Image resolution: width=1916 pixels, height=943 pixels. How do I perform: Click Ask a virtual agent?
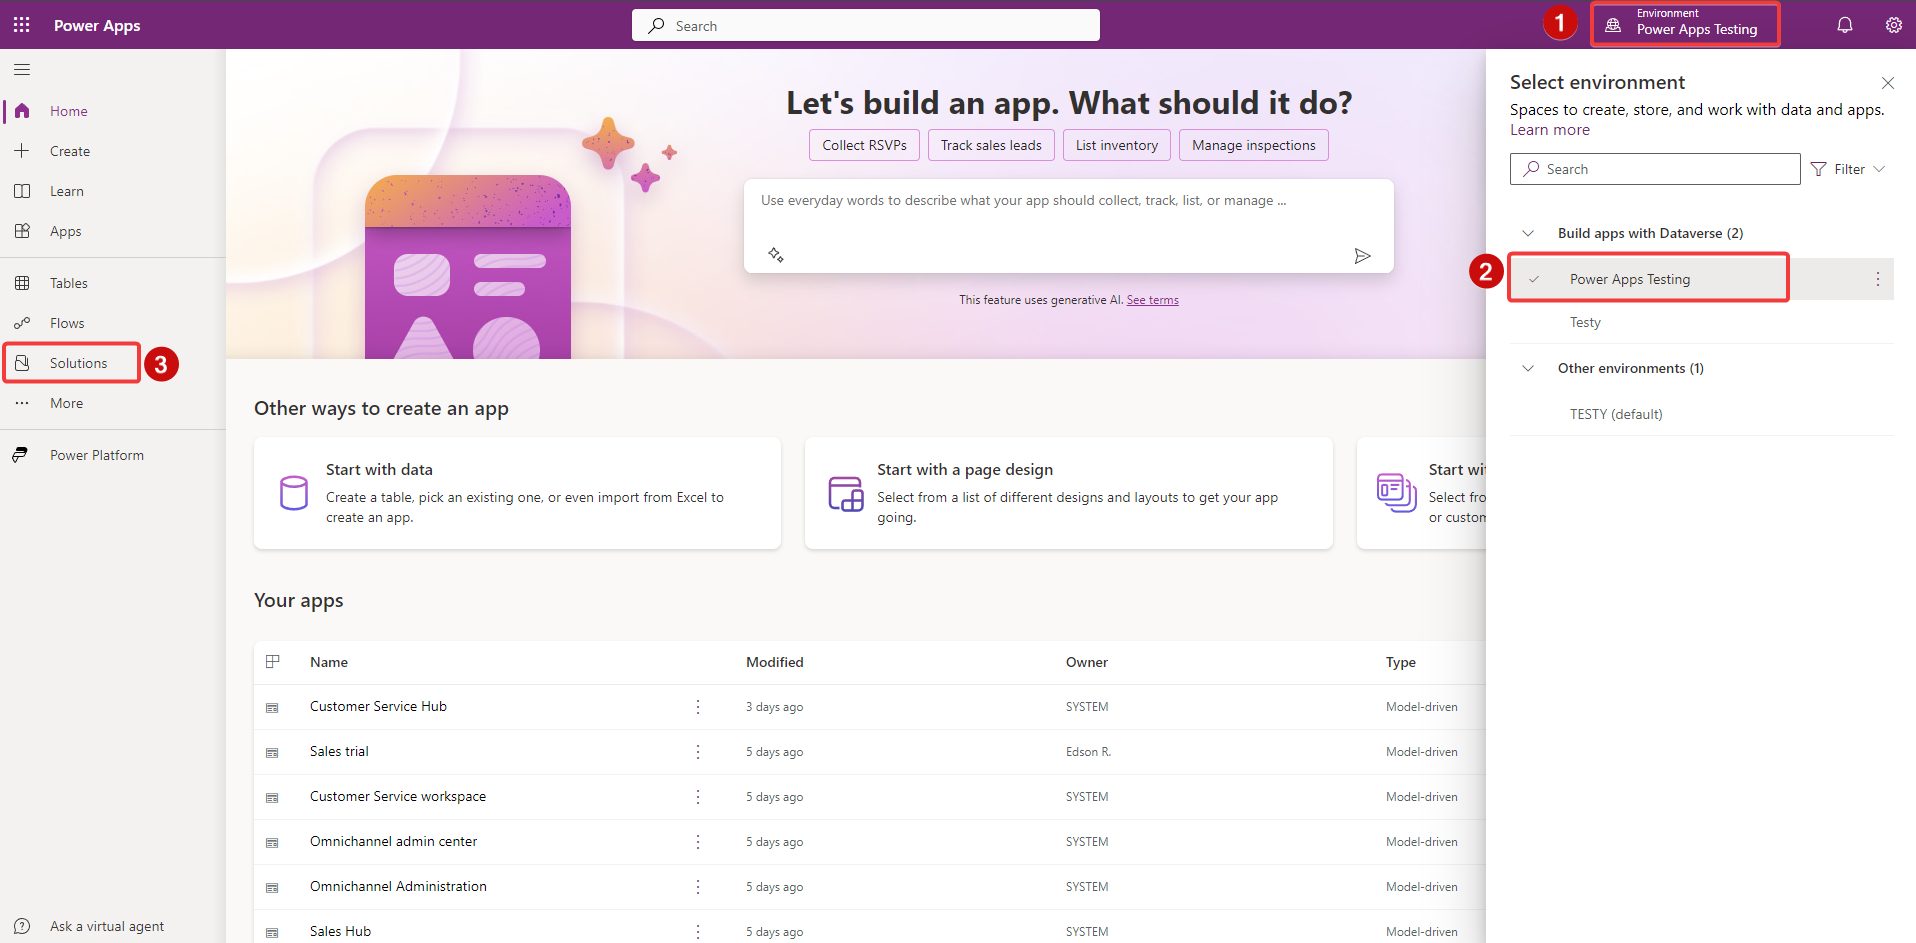pyautogui.click(x=107, y=926)
